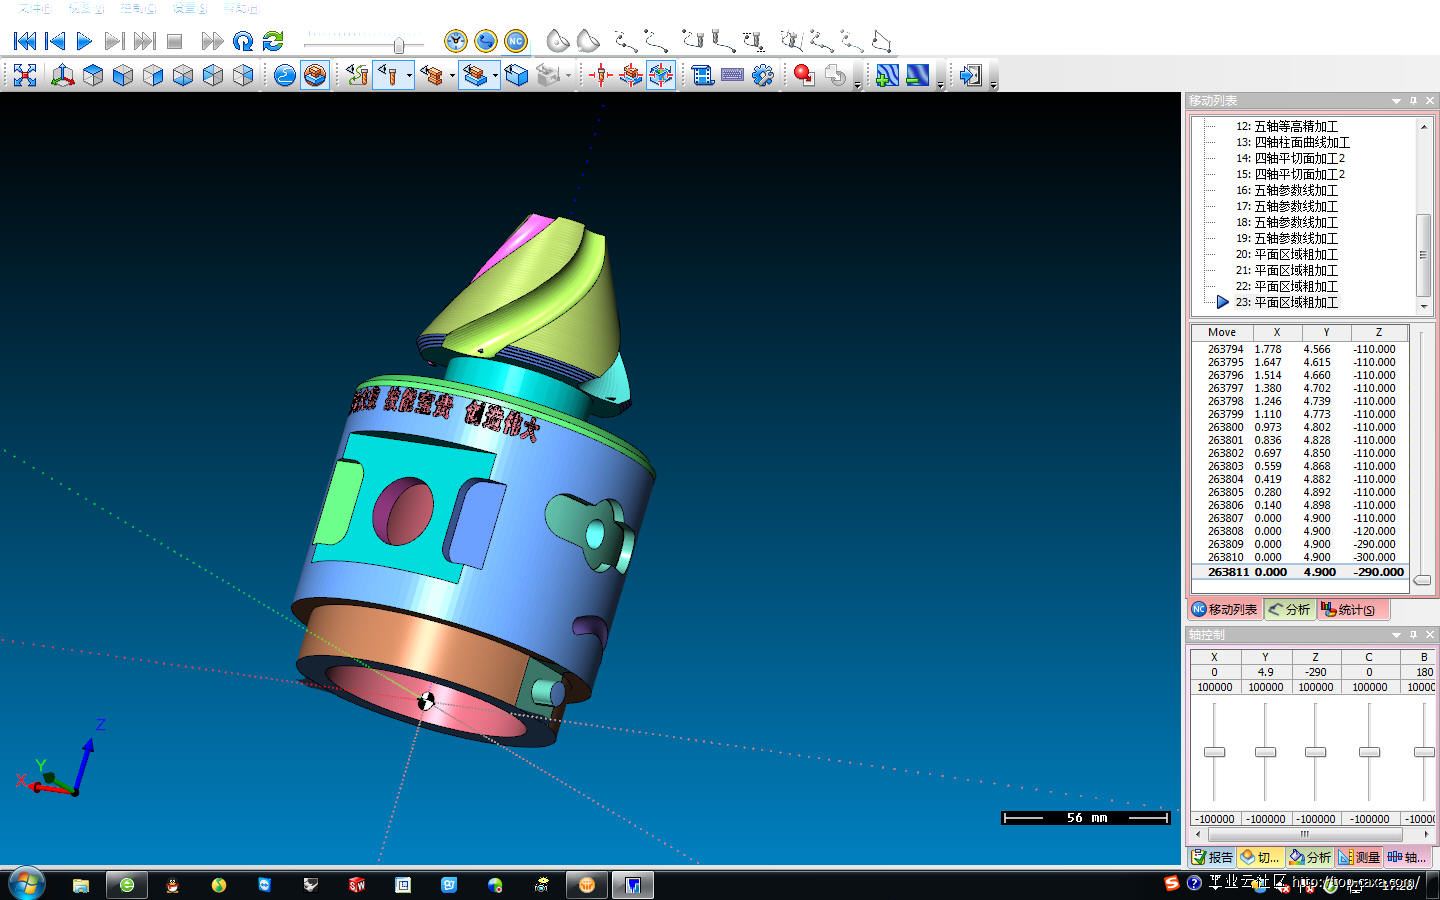Open the 切... bottom tab
Viewport: 1440px width, 900px height.
(1261, 857)
